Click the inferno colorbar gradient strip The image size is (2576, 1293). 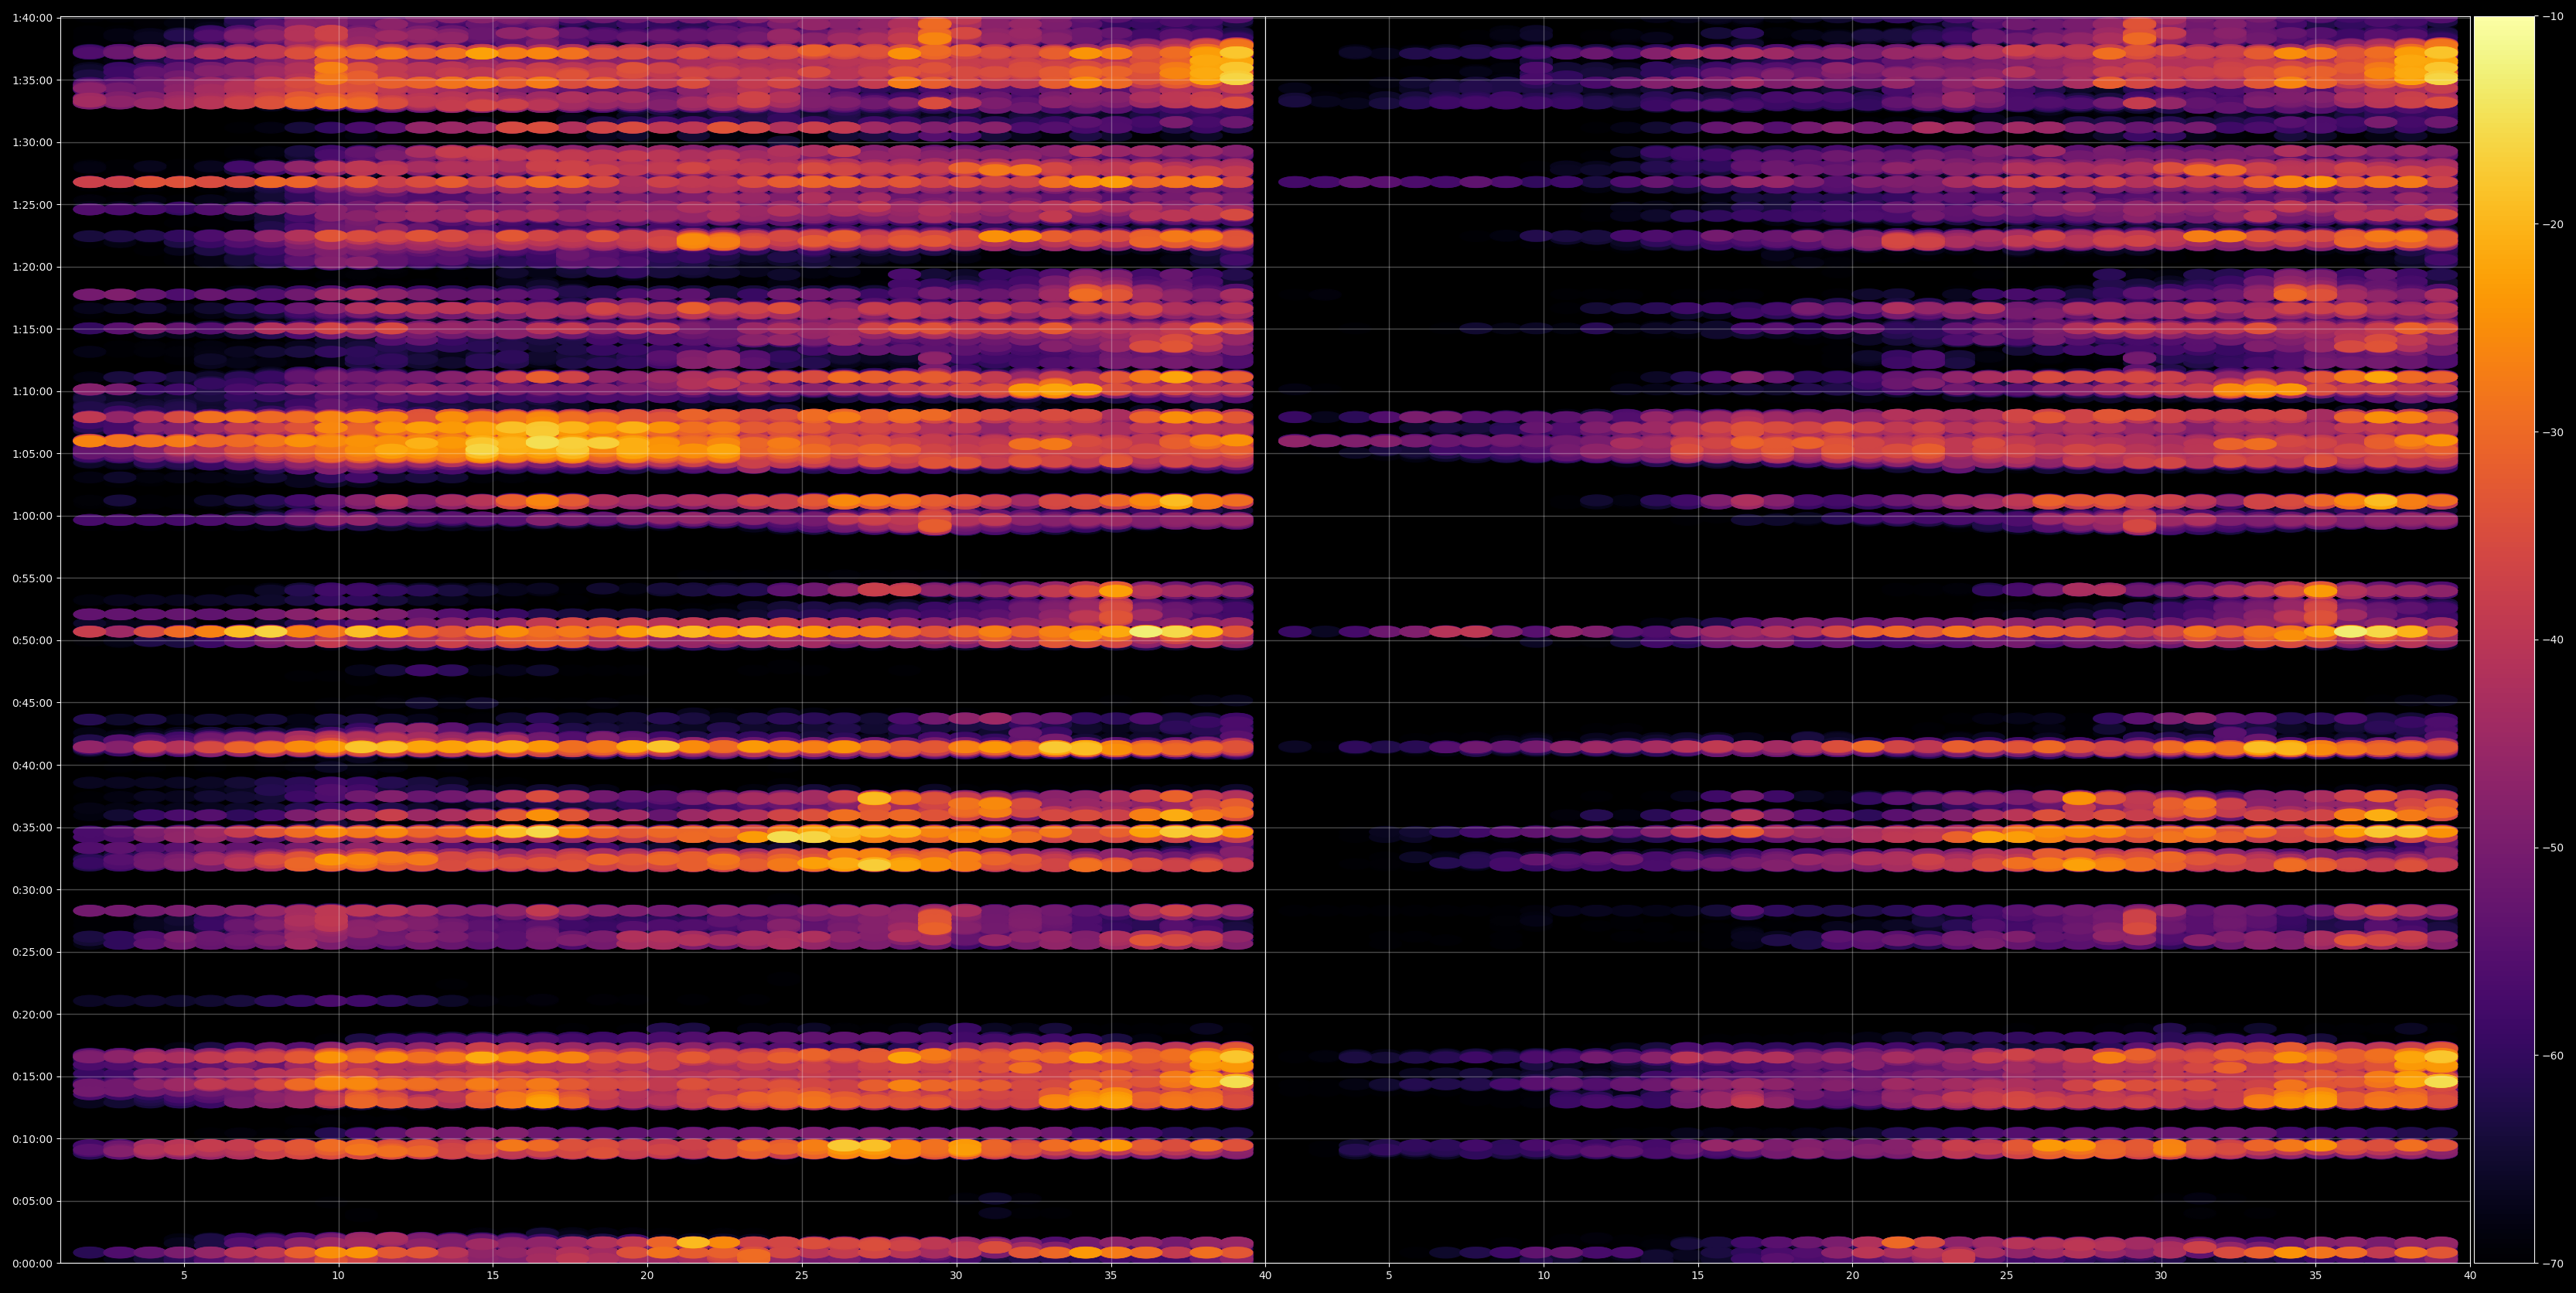(x=2504, y=640)
